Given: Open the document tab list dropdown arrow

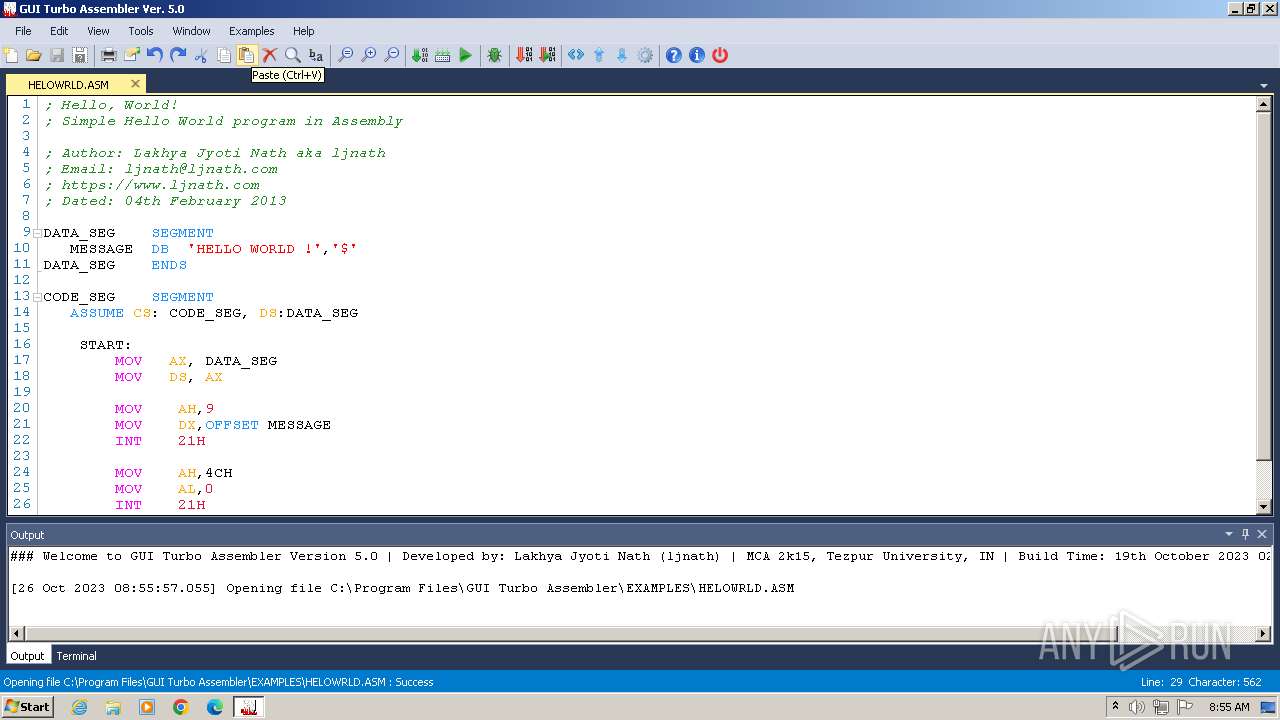Looking at the screenshot, I should [x=1265, y=86].
